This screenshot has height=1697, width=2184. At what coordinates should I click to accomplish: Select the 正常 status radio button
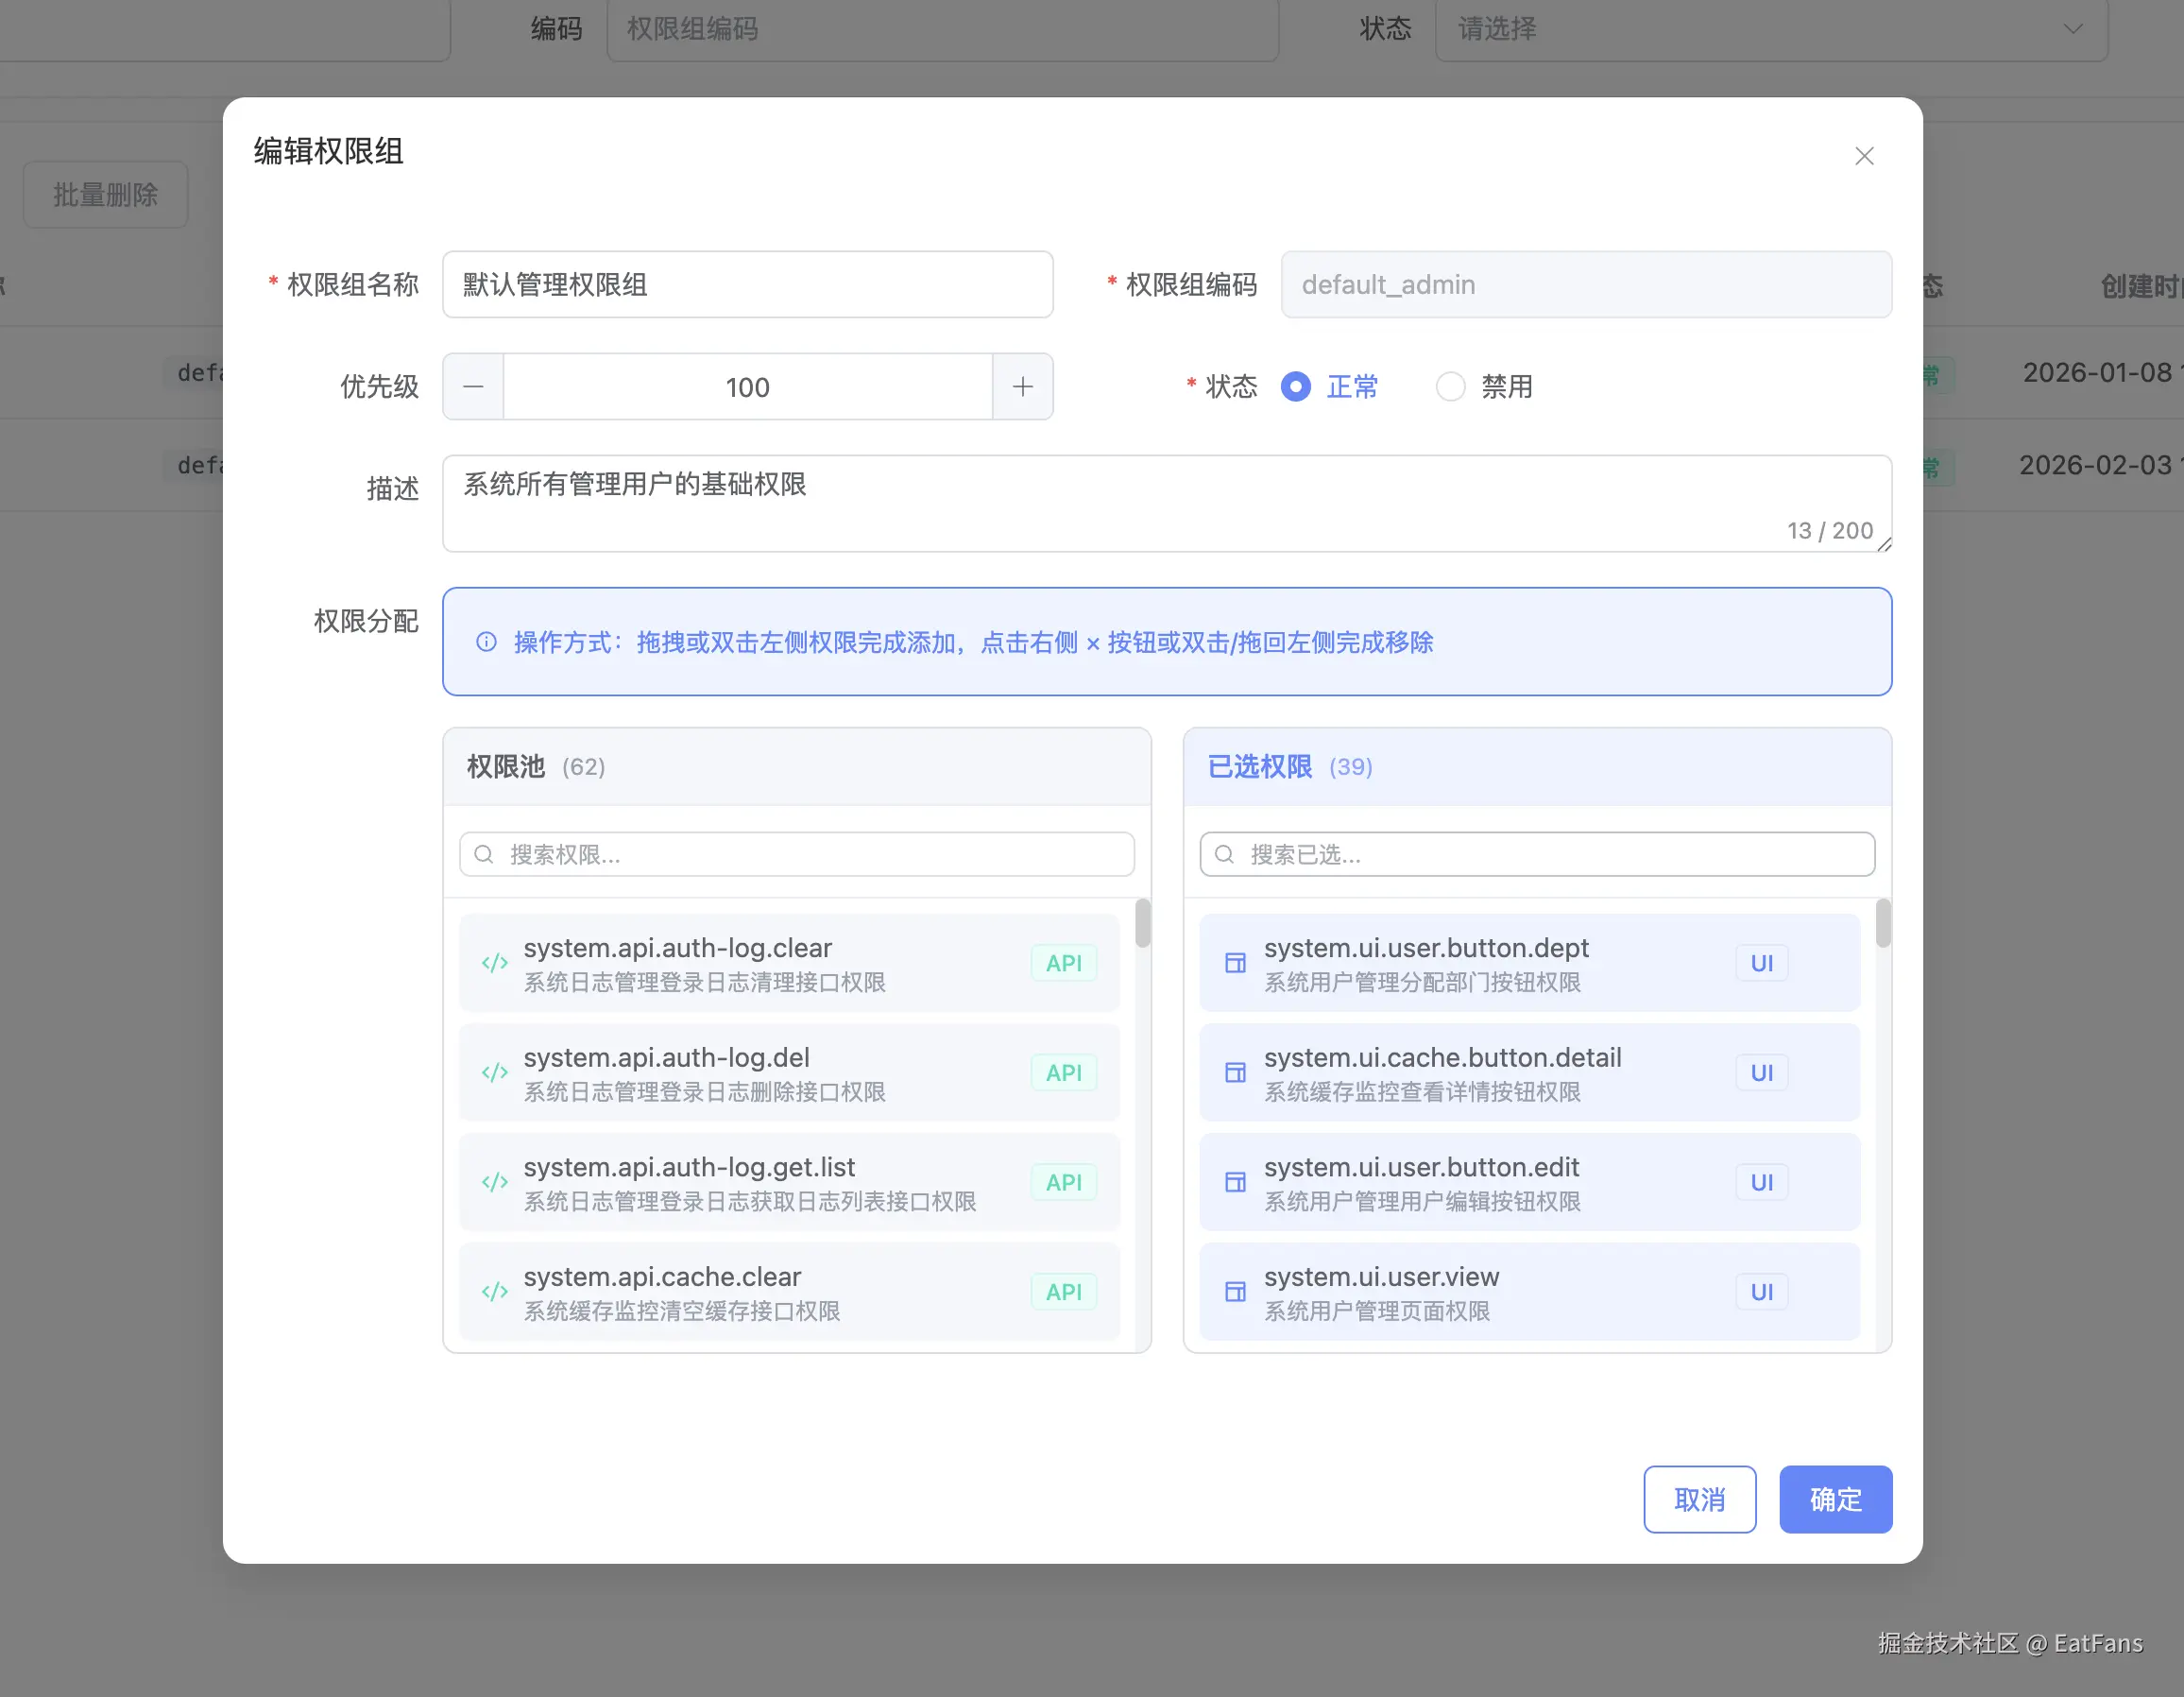point(1295,387)
